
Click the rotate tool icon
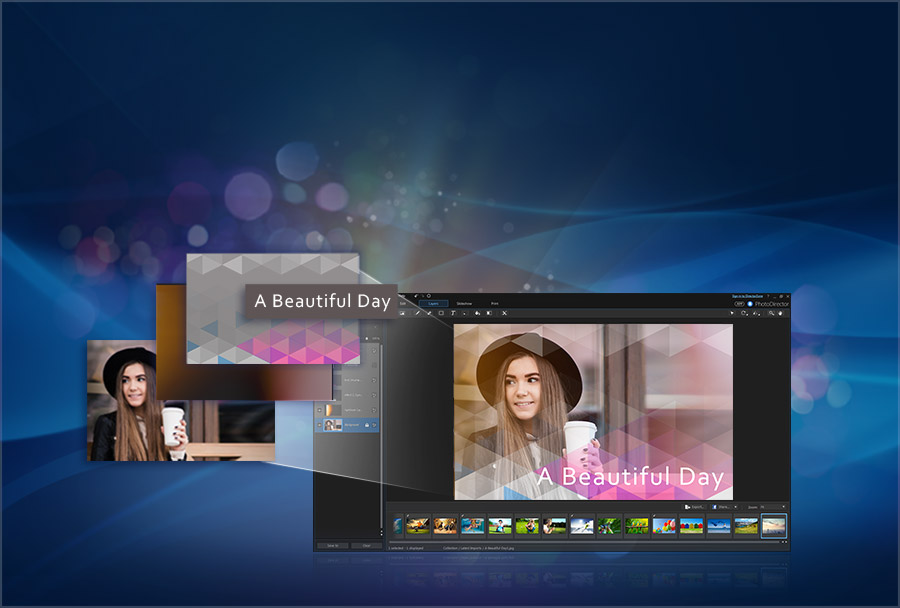tap(744, 313)
